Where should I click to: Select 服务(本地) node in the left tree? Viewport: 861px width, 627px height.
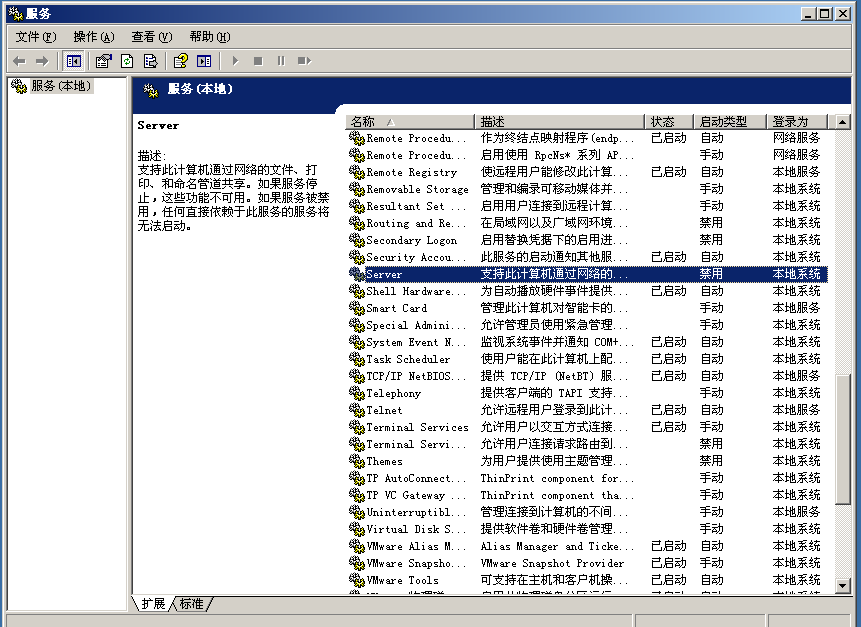[61, 86]
